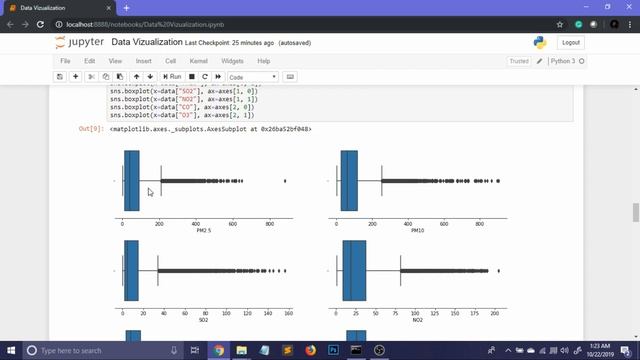Open the Widgets menu
This screenshot has height=360, width=640.
[x=232, y=61]
